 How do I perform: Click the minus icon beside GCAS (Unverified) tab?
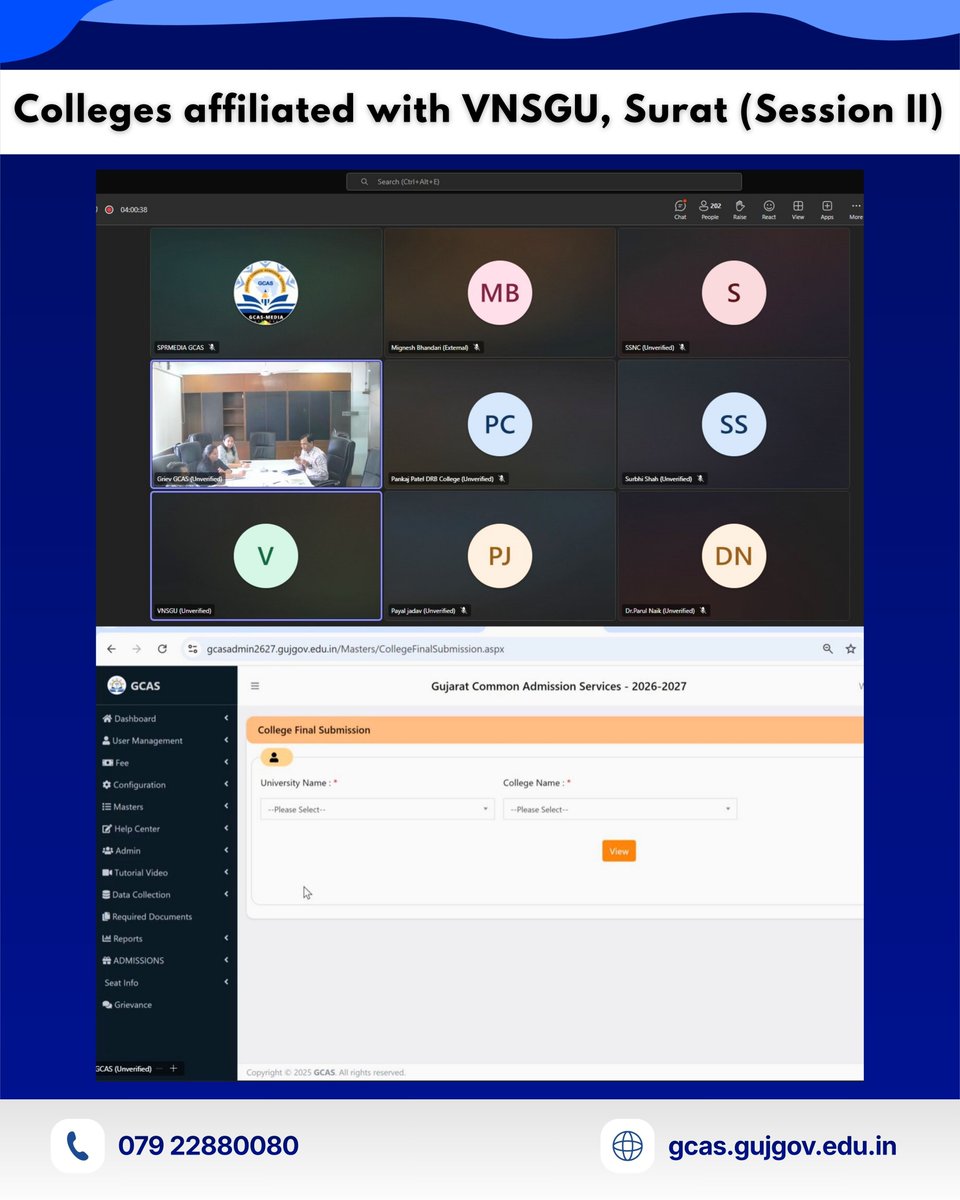click(x=159, y=1068)
